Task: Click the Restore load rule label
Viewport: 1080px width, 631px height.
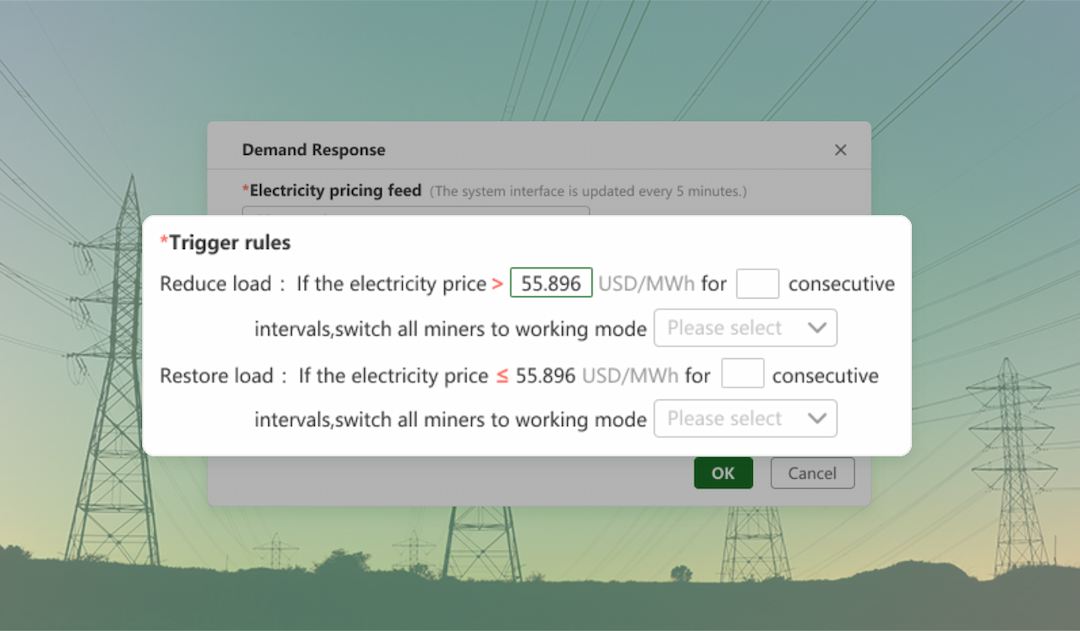Action: [216, 376]
